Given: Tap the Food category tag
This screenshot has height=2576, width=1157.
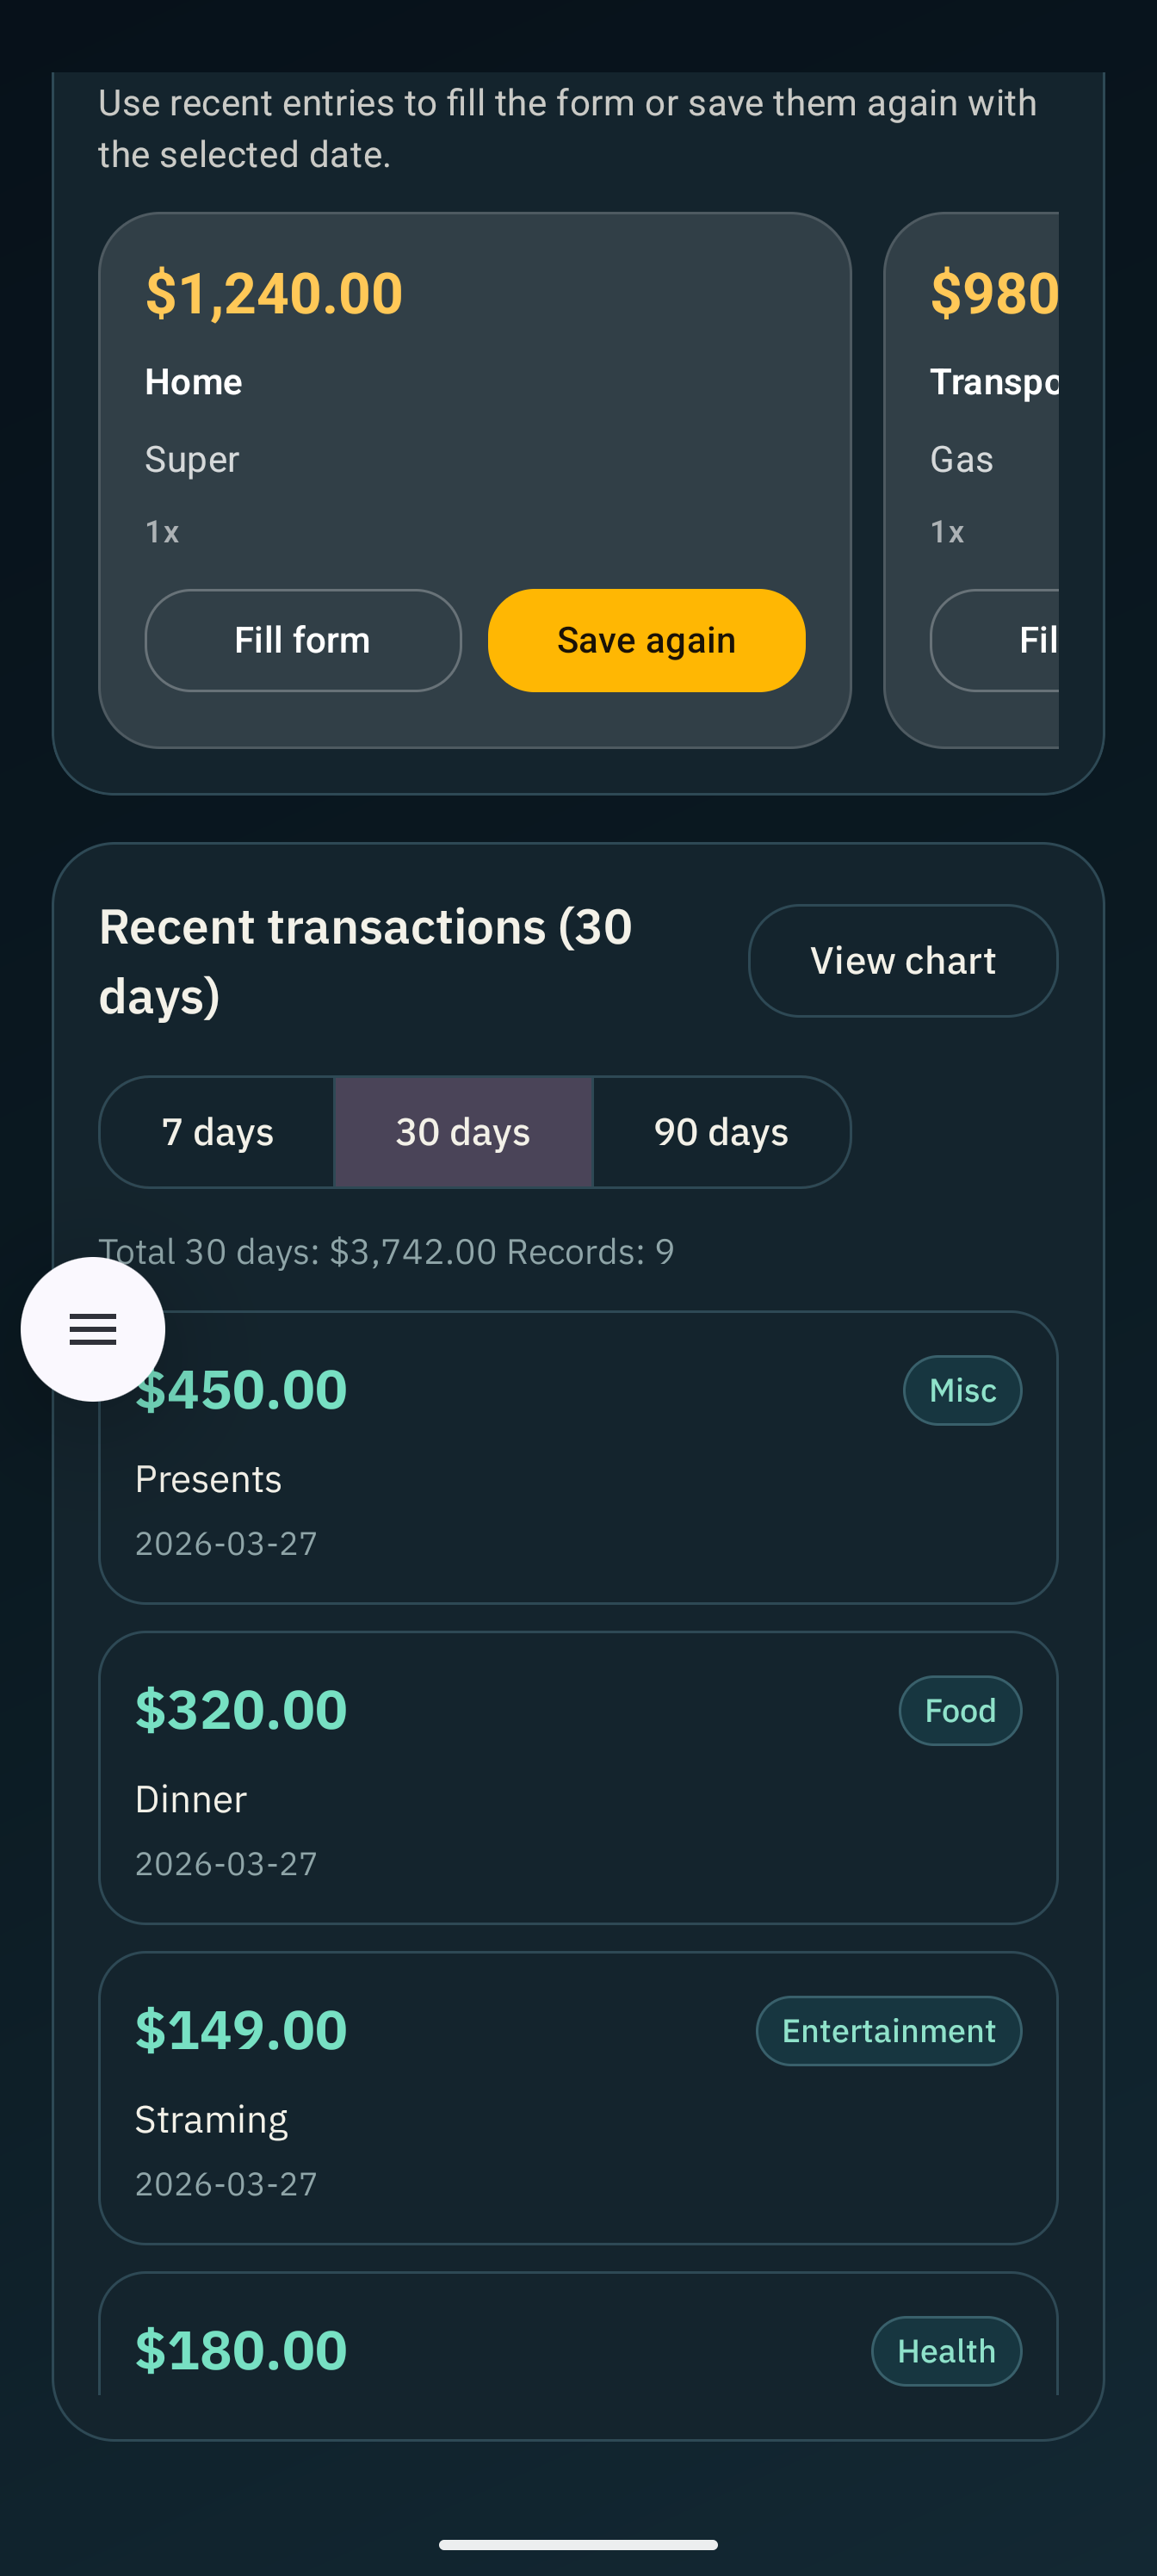Looking at the screenshot, I should coord(960,1710).
